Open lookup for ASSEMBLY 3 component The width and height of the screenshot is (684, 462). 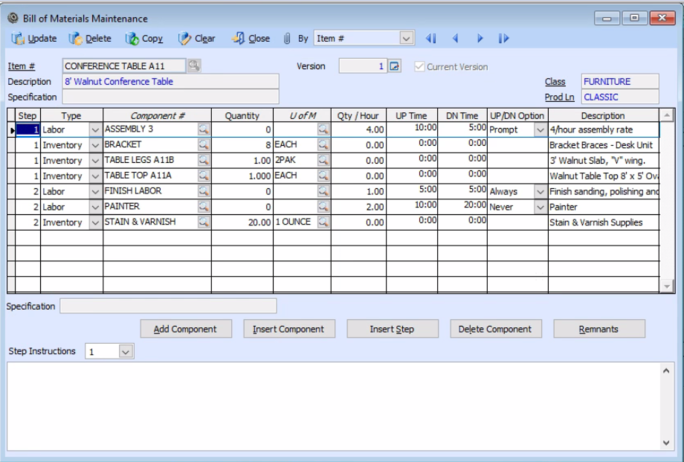point(203,130)
